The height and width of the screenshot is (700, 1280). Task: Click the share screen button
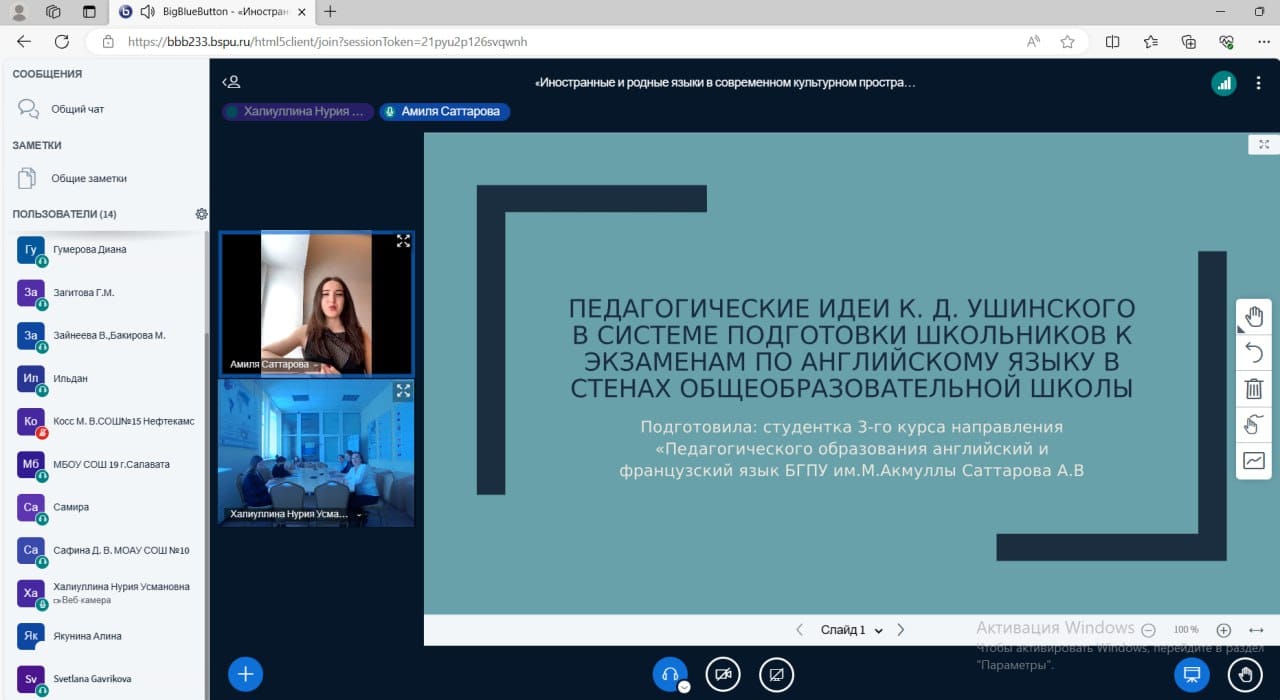776,675
